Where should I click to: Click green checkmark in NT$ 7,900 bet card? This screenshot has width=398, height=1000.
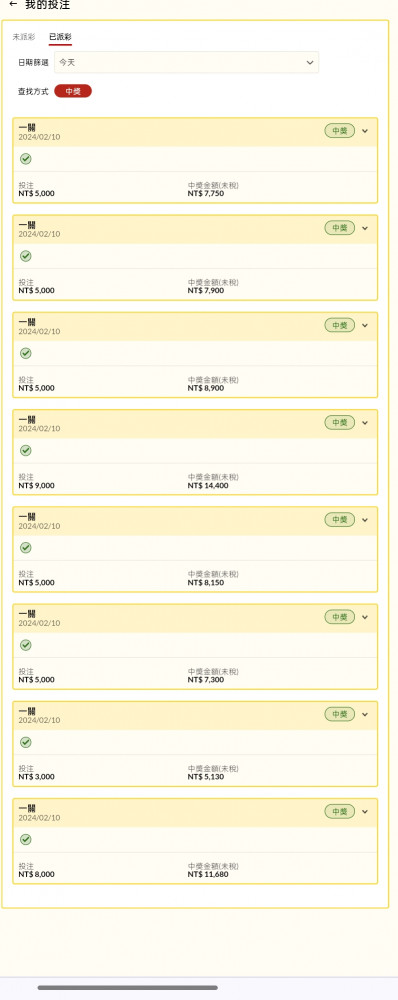coord(26,256)
